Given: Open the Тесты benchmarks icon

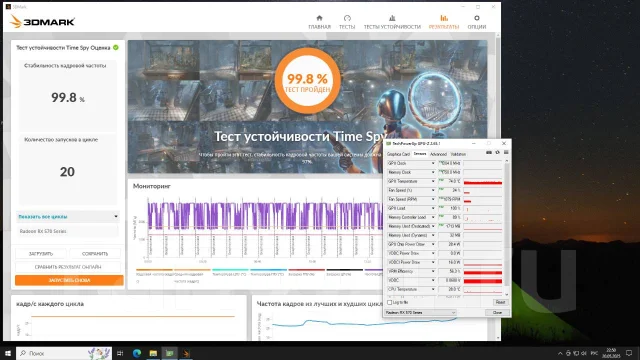Looking at the screenshot, I should click(x=347, y=18).
